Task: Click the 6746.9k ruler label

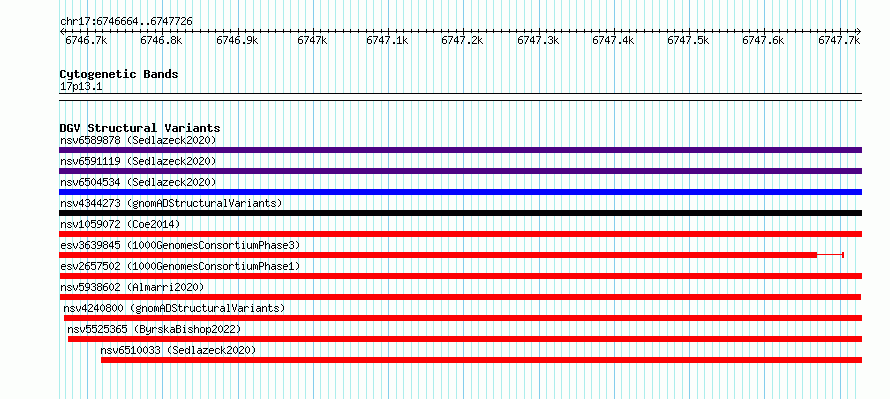Action: (x=237, y=40)
